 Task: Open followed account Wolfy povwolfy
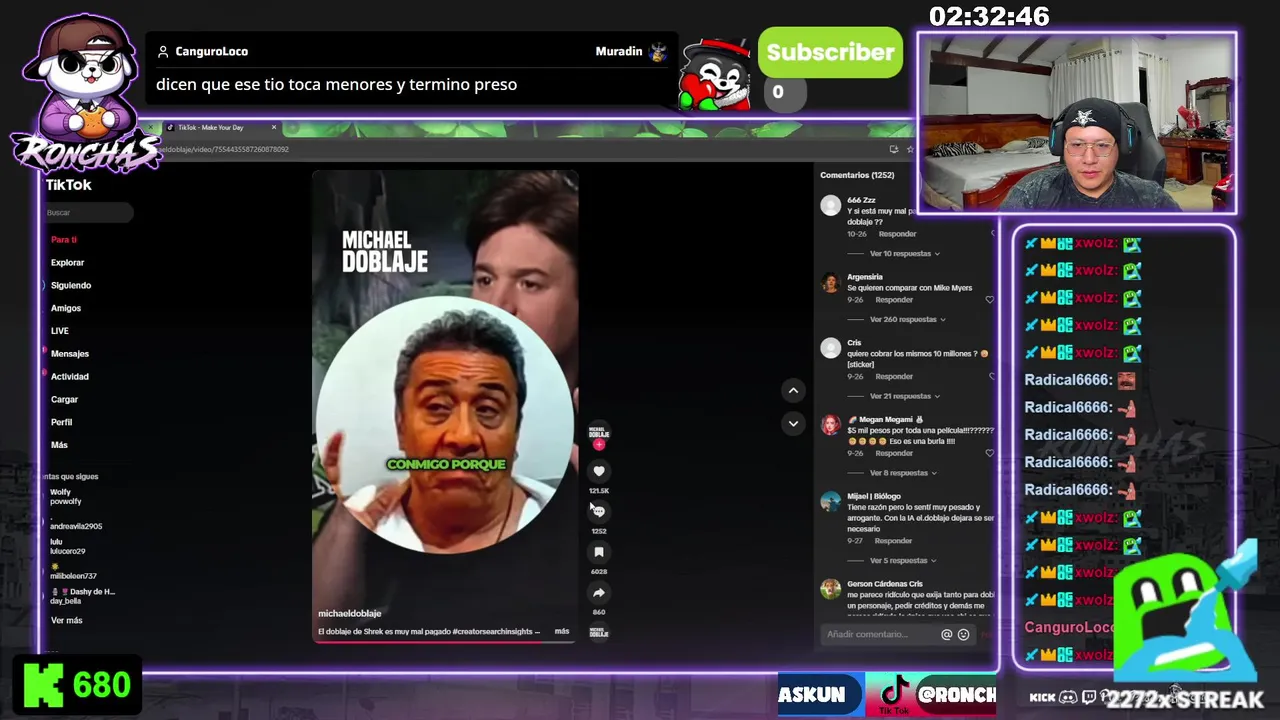pyautogui.click(x=66, y=497)
